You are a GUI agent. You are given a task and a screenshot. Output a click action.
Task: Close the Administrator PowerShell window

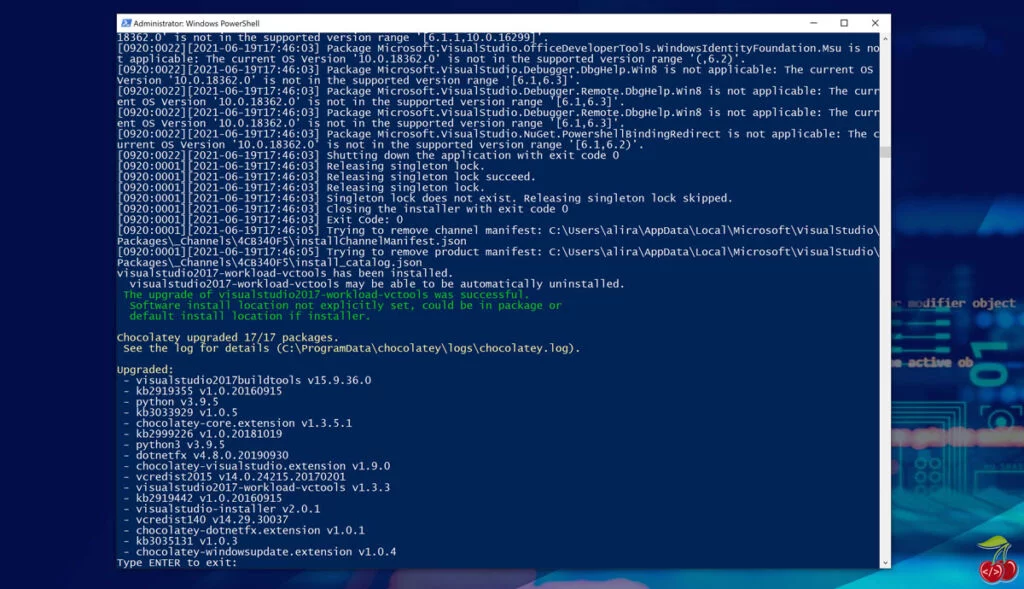[875, 23]
